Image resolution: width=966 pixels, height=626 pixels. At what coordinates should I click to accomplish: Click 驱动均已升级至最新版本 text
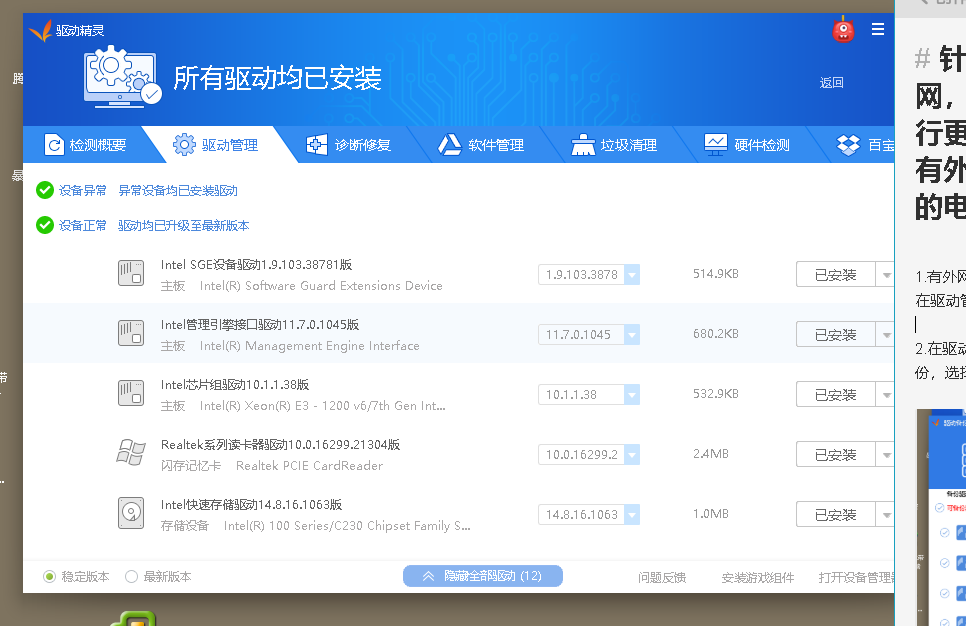click(x=184, y=226)
